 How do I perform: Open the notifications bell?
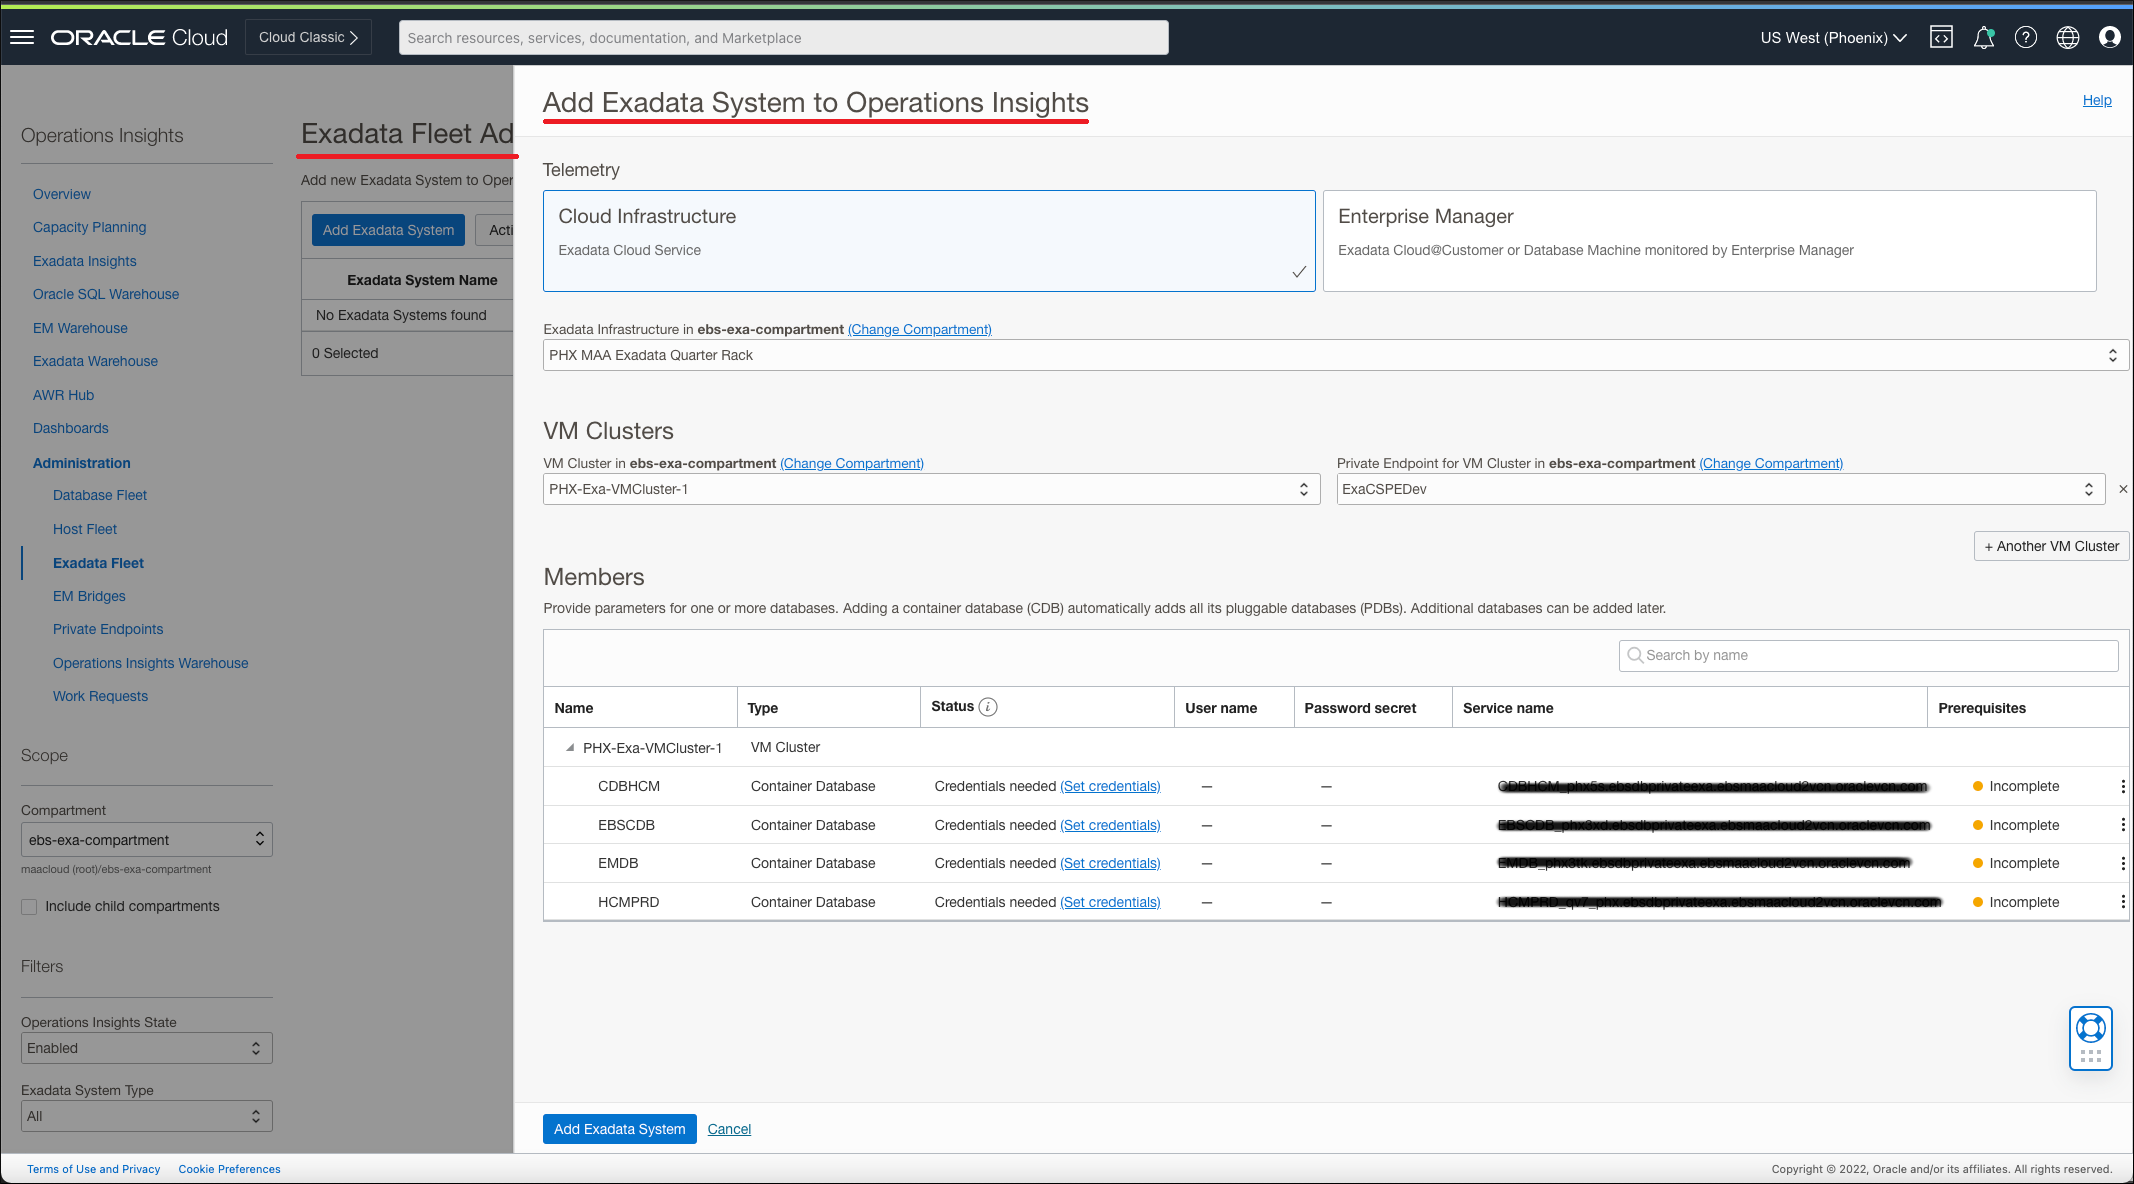click(x=1984, y=37)
